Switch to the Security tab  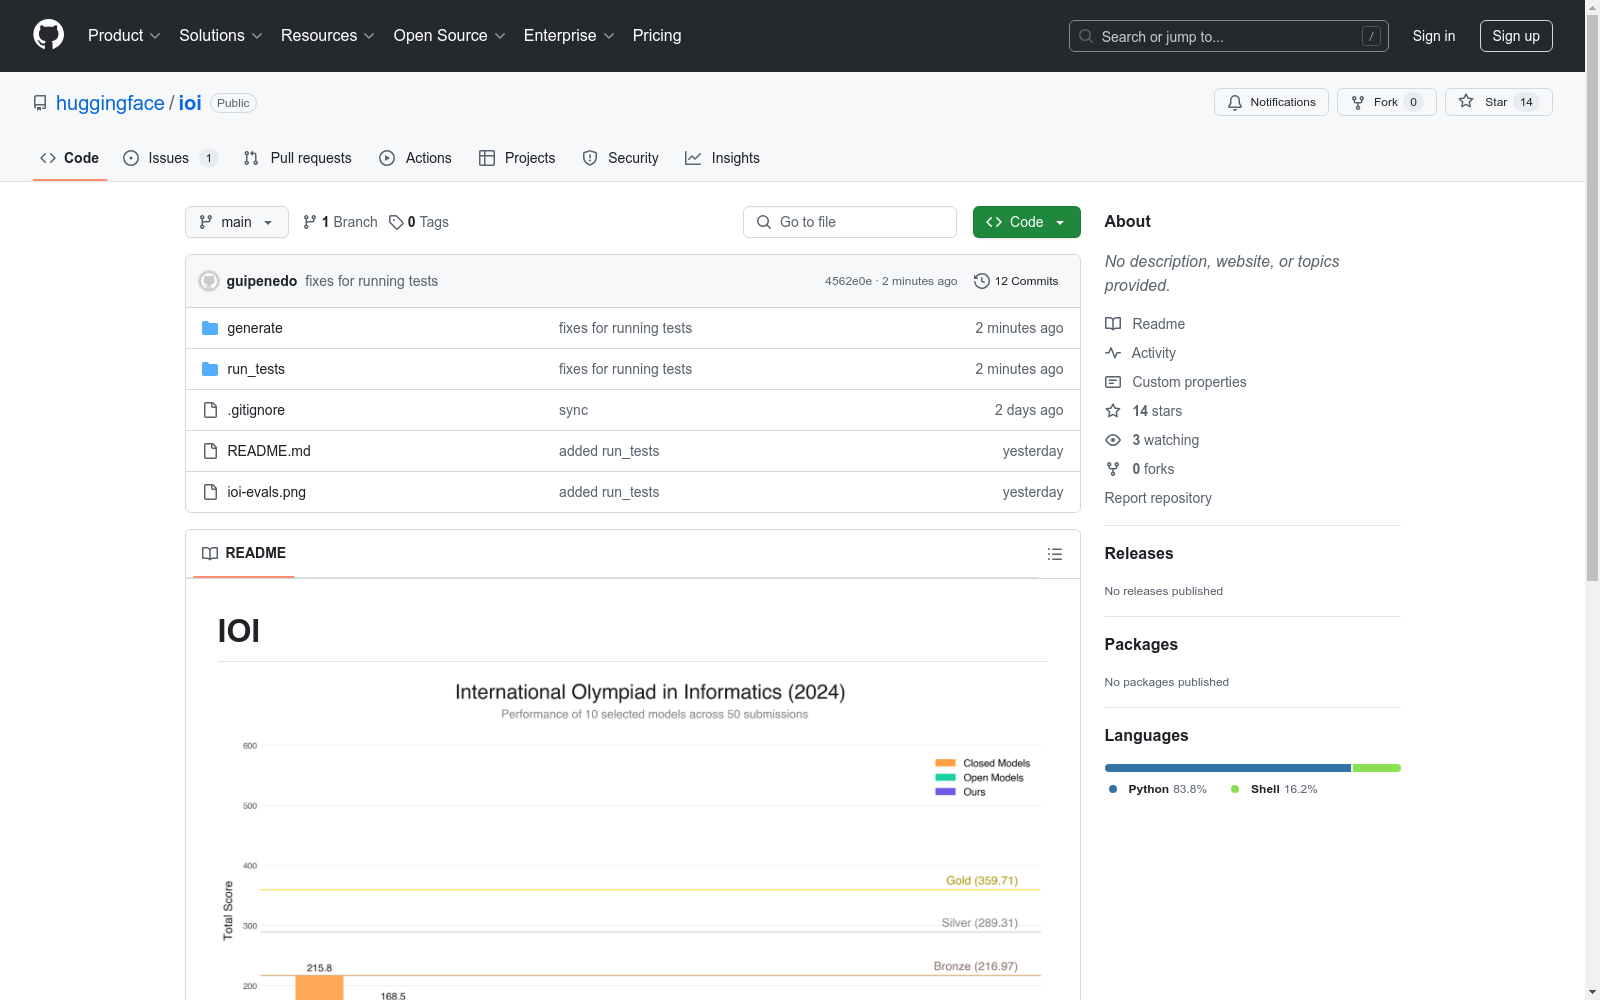tap(620, 158)
